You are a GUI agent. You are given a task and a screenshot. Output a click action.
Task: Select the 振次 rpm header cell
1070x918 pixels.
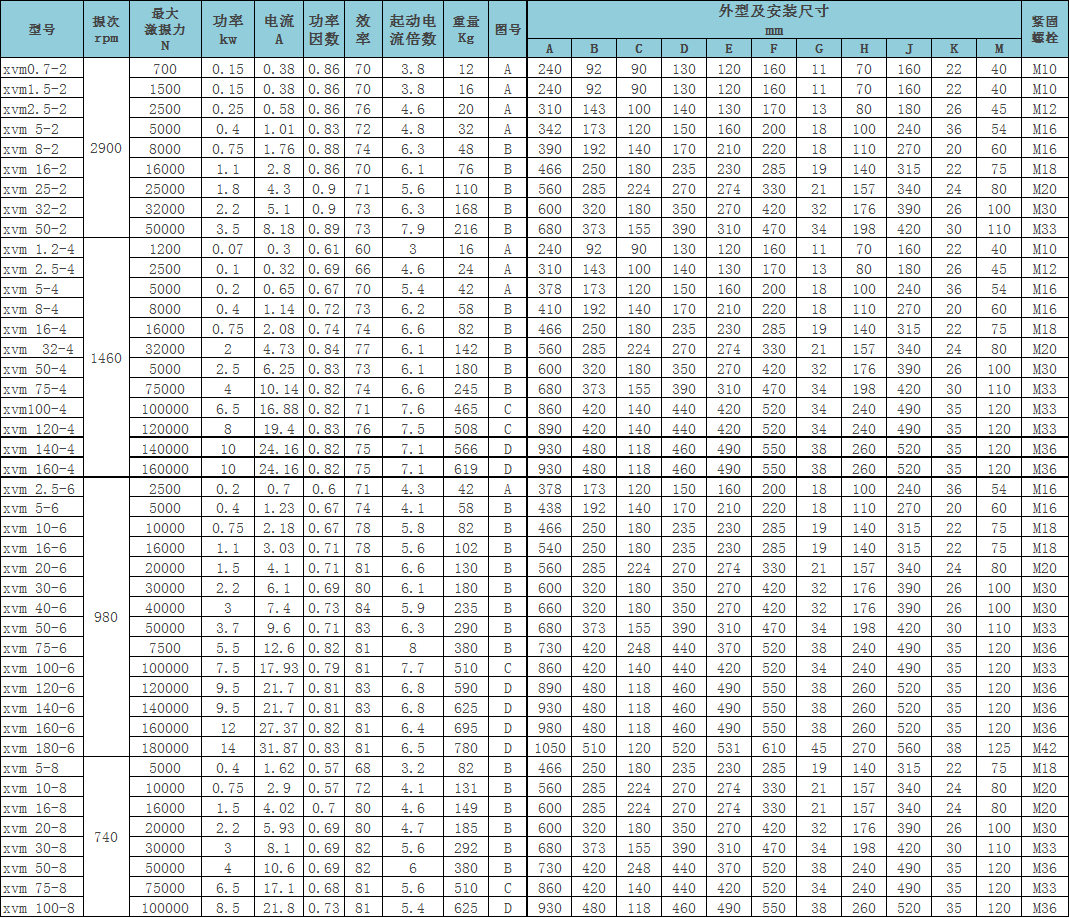coord(105,30)
